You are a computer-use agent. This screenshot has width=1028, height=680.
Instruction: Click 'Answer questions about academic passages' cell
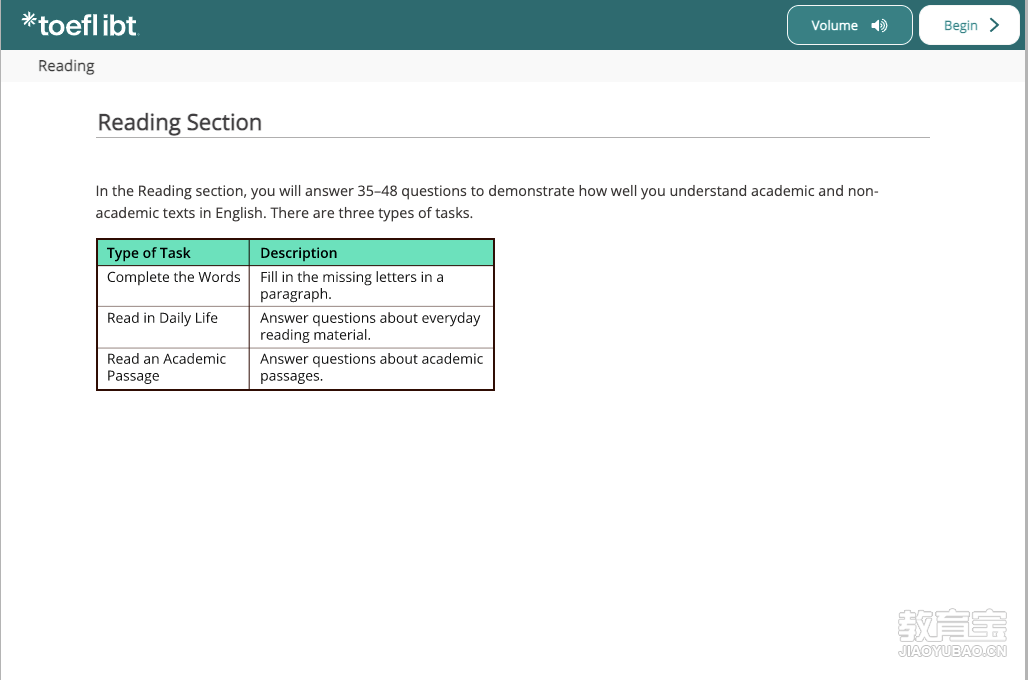(371, 368)
